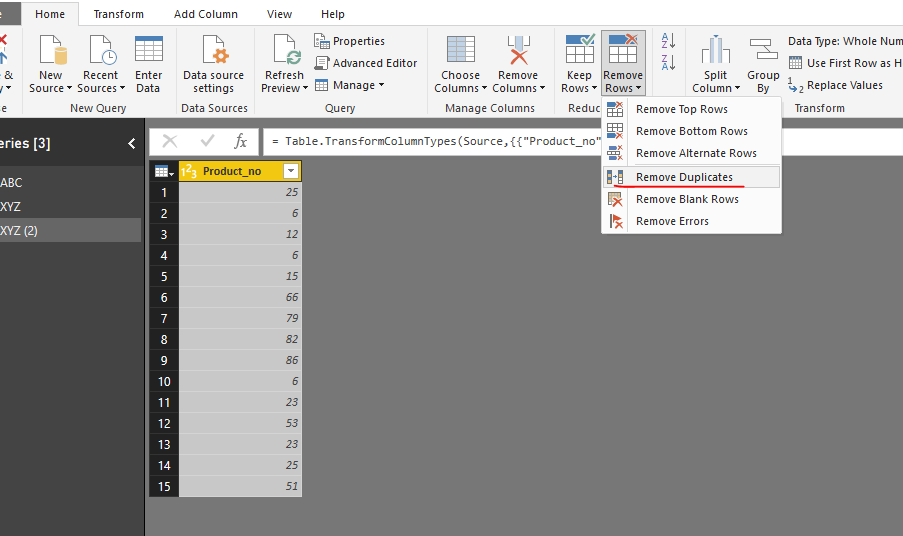Select Remove Top Rows

(x=692, y=109)
